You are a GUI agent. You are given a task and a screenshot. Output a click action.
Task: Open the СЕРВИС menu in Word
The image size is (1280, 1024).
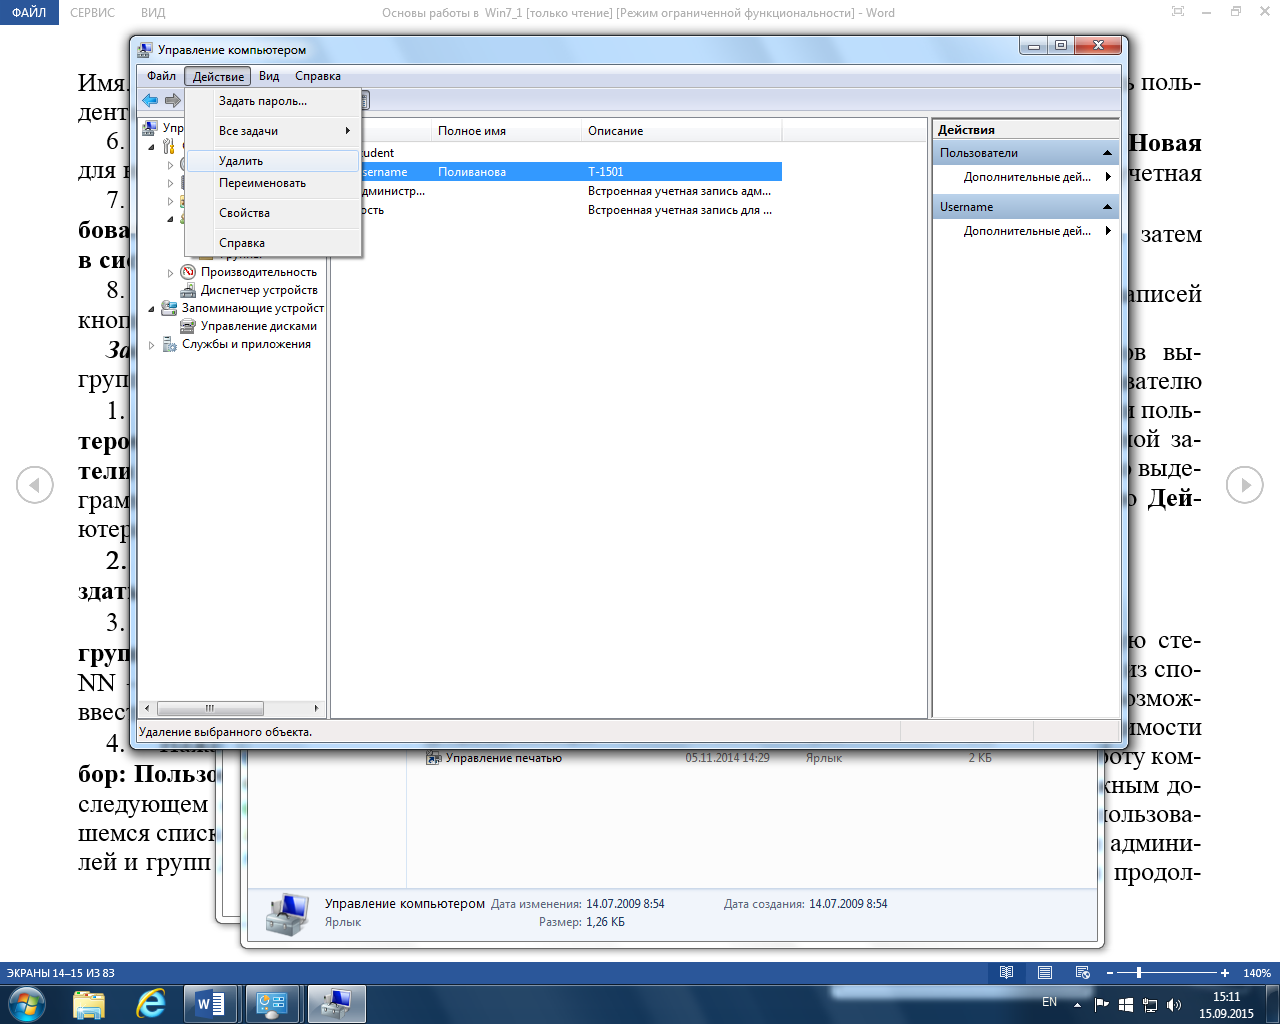(93, 13)
